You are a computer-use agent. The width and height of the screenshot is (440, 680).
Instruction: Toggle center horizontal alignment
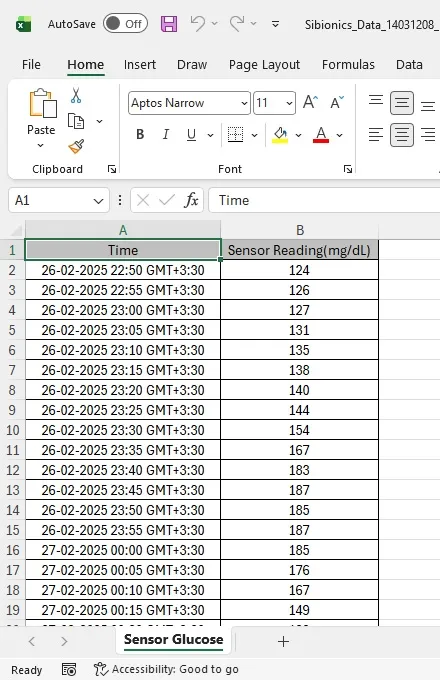pos(402,135)
